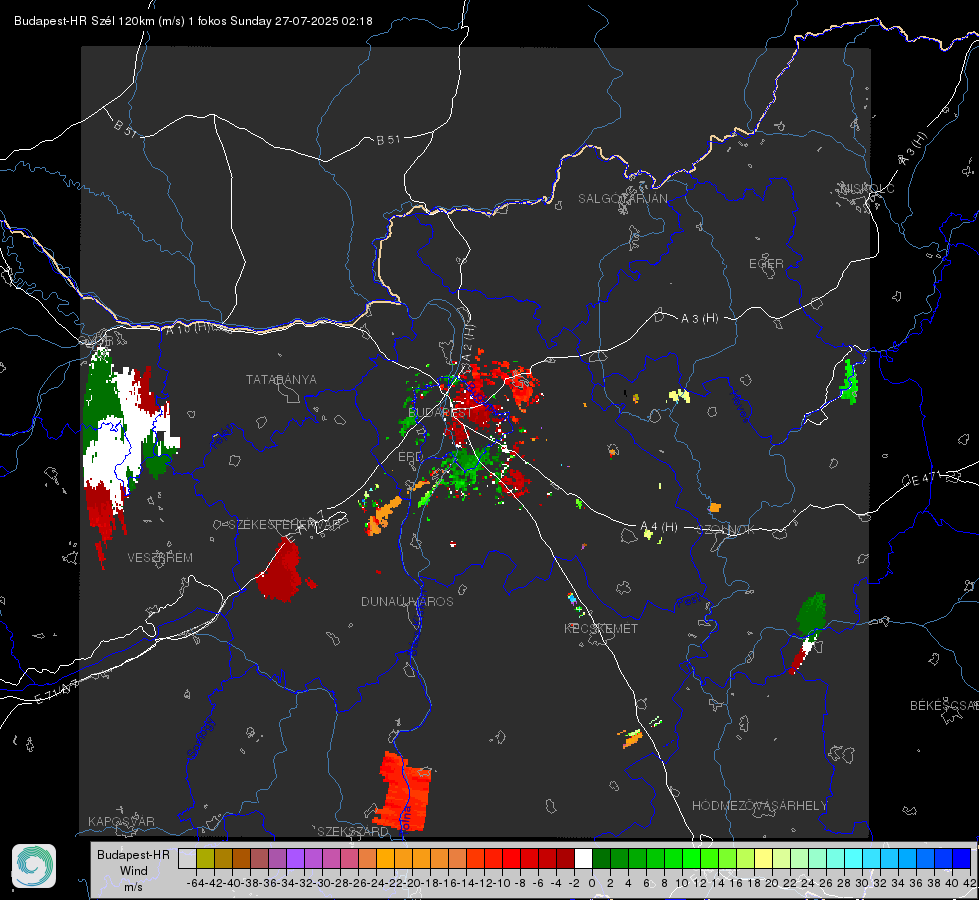This screenshot has width=979, height=900.
Task: Click the cyan swatch above 28 label
Action: point(853,858)
